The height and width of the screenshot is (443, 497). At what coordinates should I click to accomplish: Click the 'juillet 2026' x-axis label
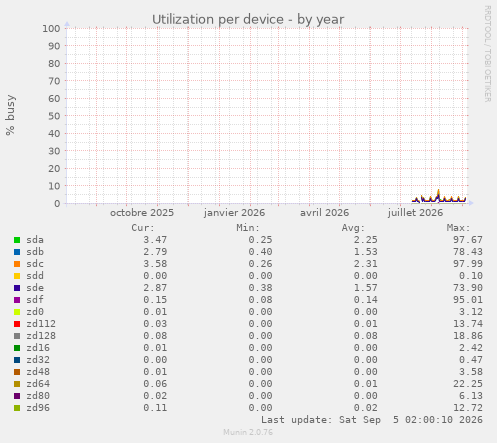click(415, 213)
